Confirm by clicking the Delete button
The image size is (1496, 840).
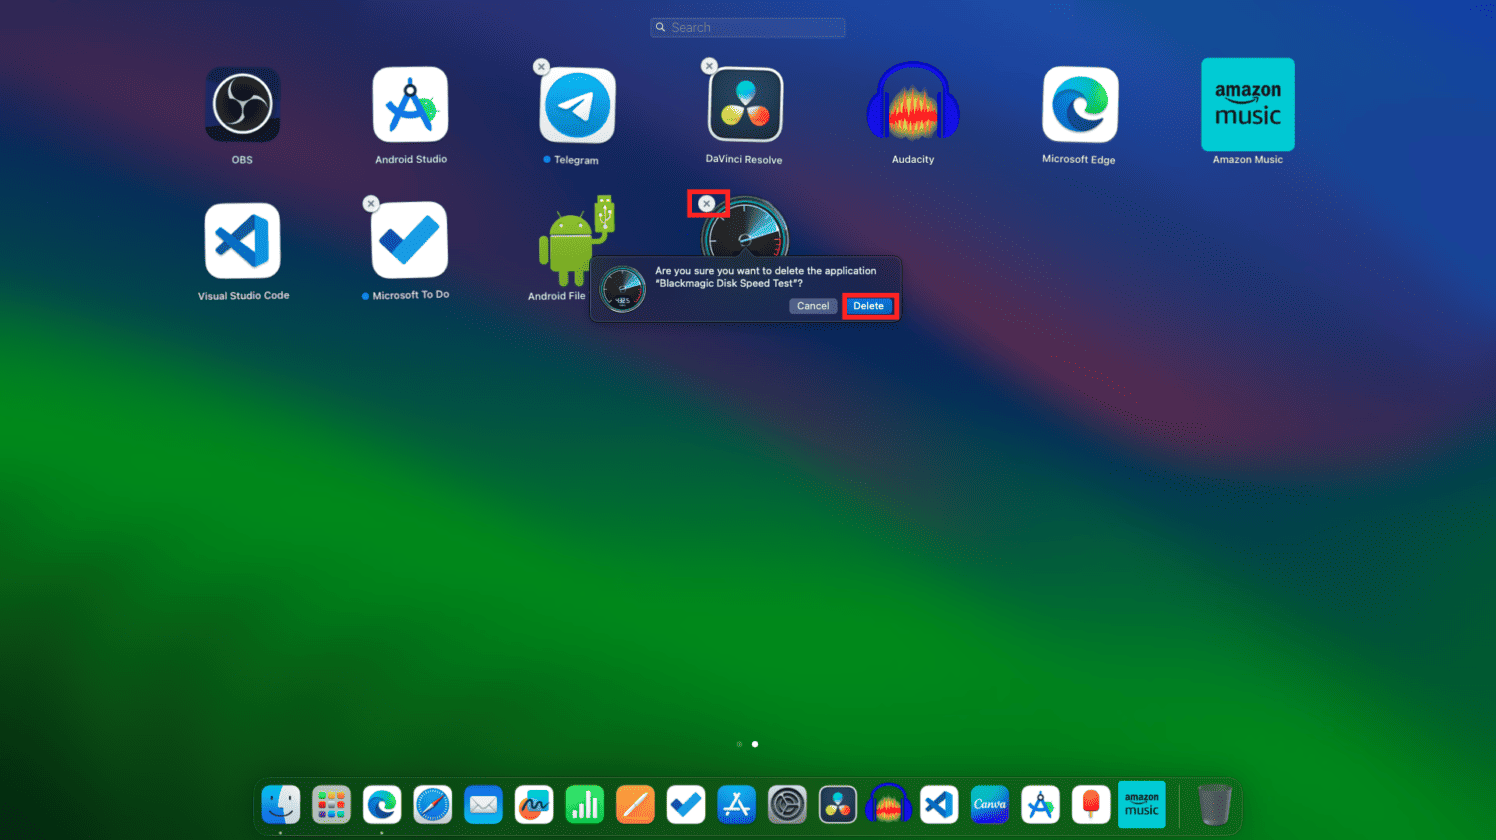pyautogui.click(x=869, y=305)
